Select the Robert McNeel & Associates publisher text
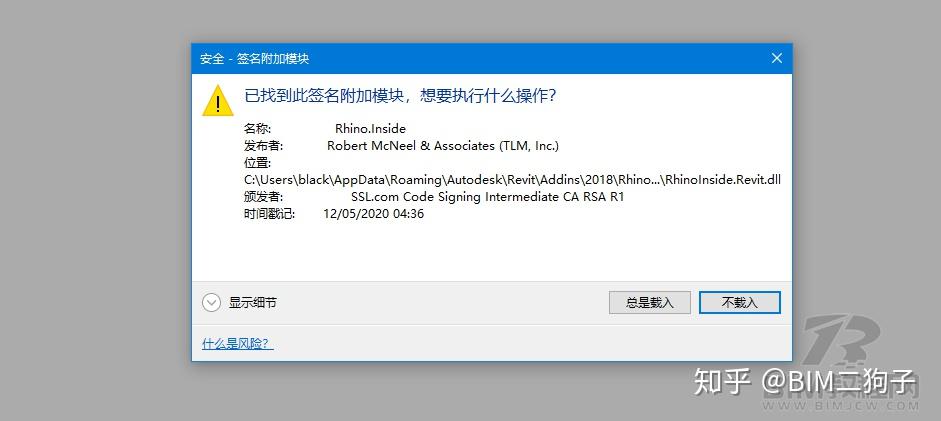The width and height of the screenshot is (941, 421). pos(442,146)
